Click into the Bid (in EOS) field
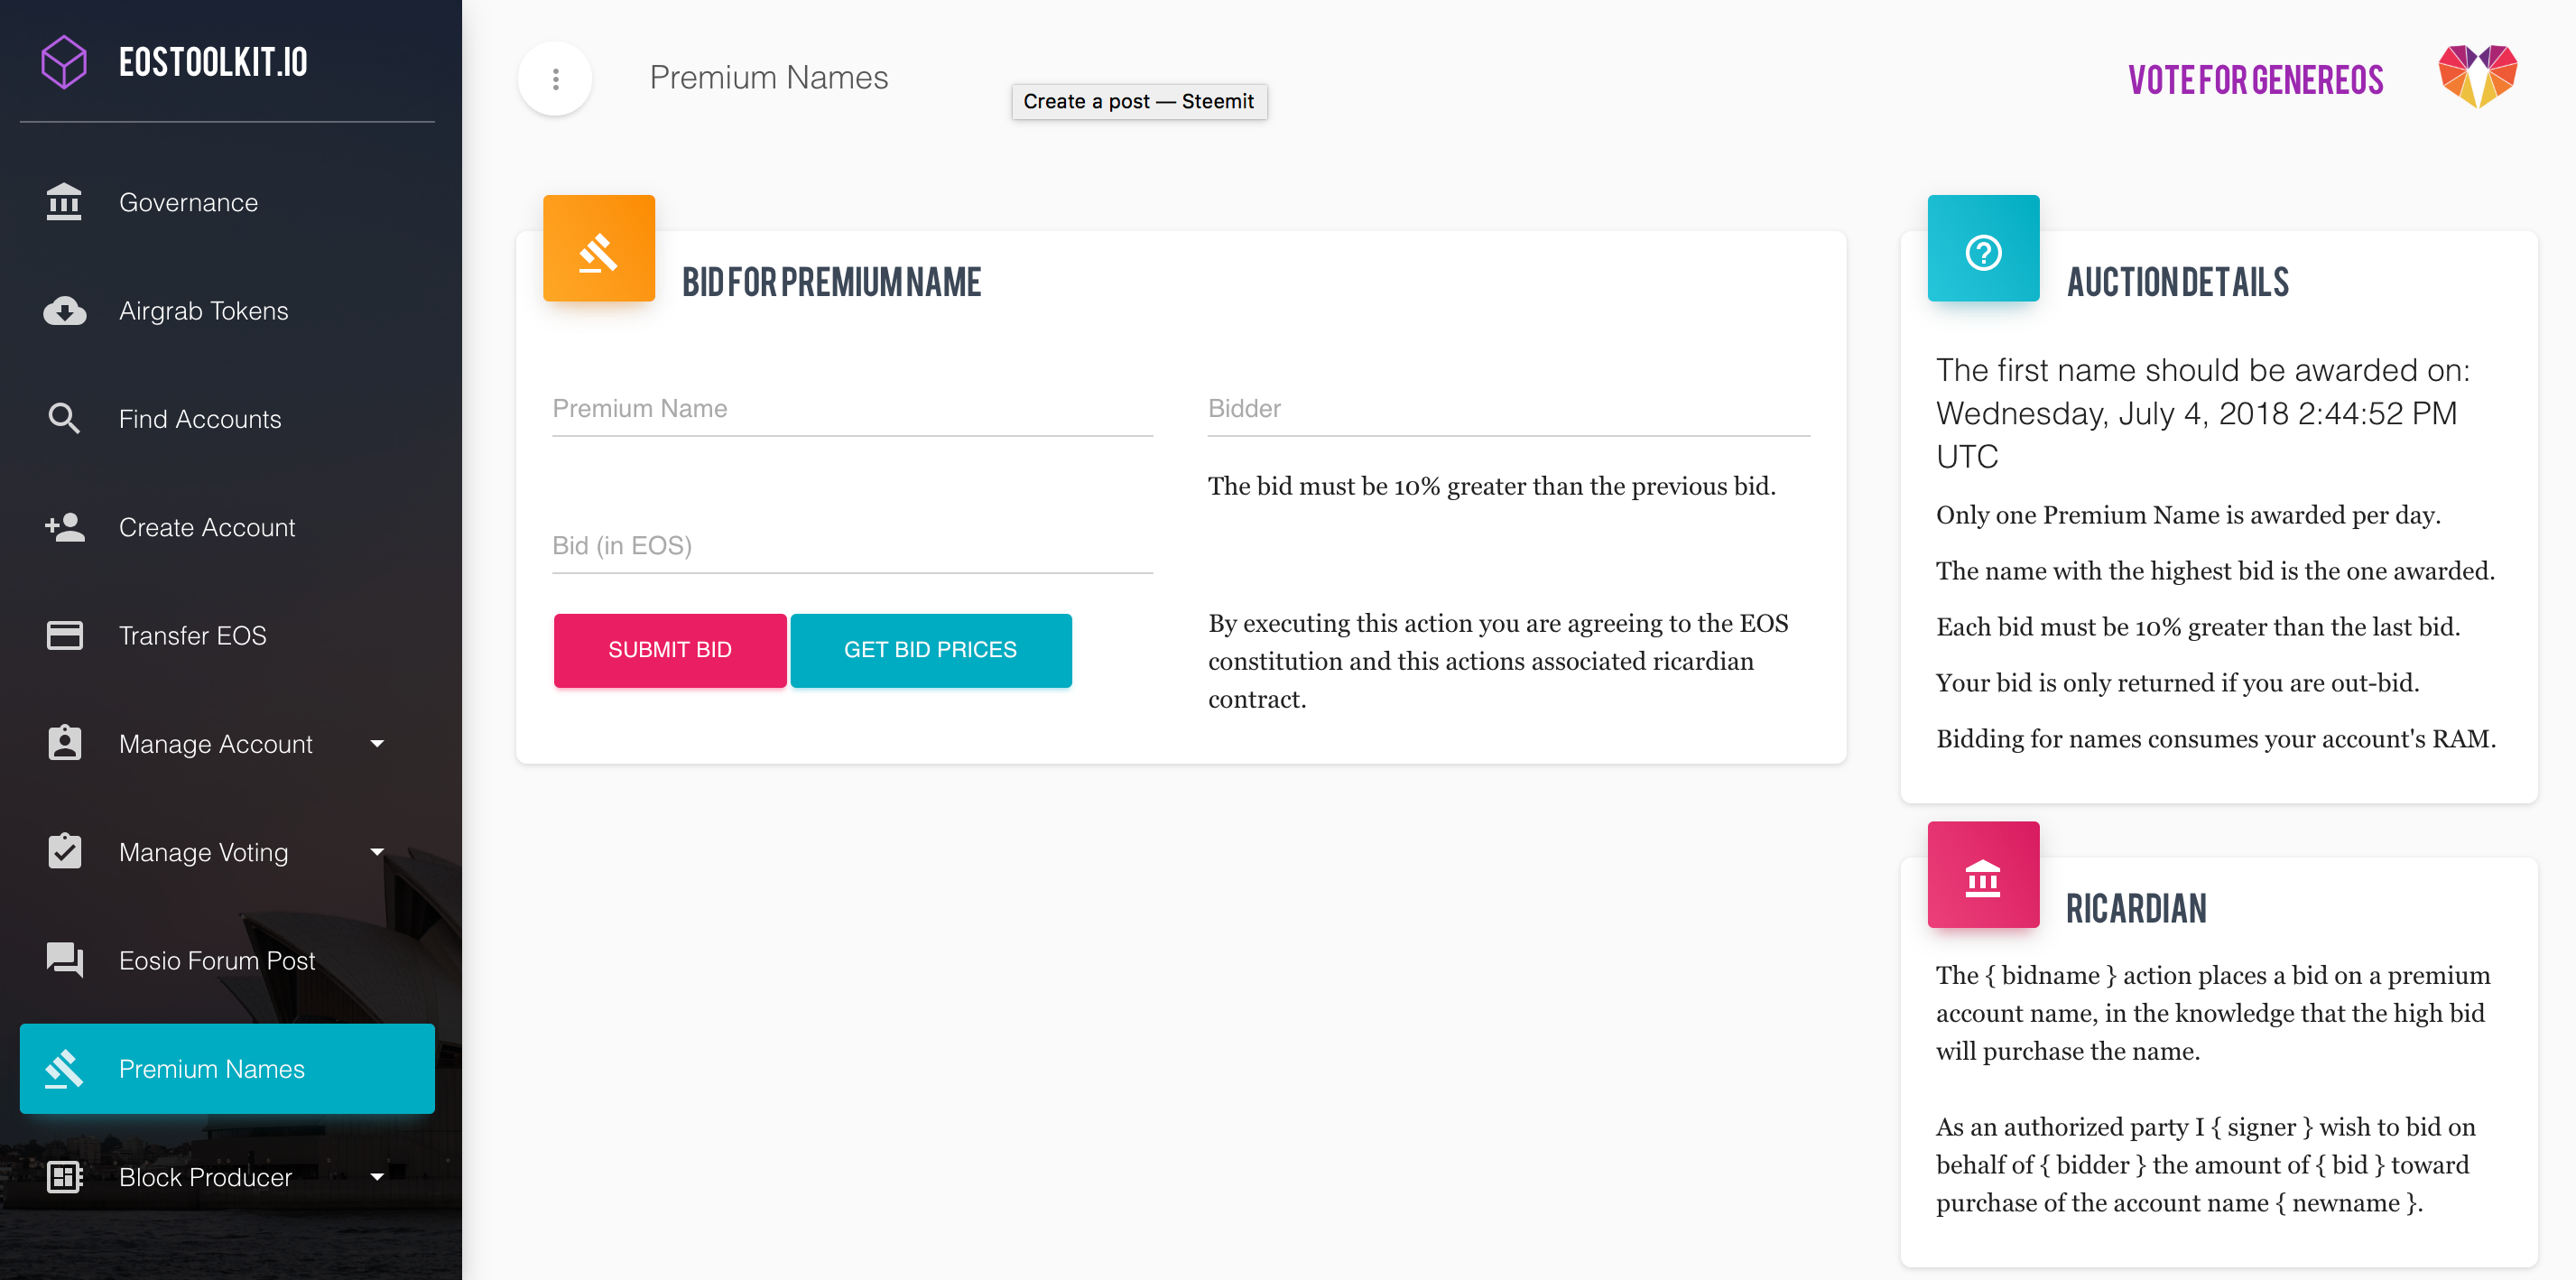Screen dimensions: 2576x1280 (852, 546)
